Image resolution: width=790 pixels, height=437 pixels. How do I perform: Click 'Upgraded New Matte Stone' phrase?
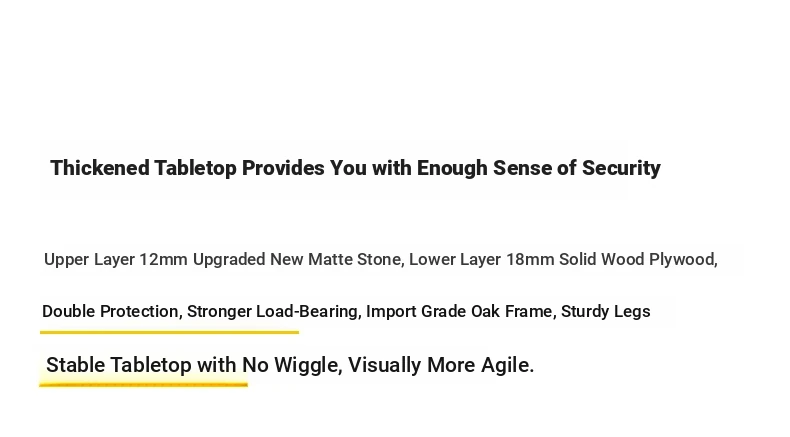click(x=297, y=260)
